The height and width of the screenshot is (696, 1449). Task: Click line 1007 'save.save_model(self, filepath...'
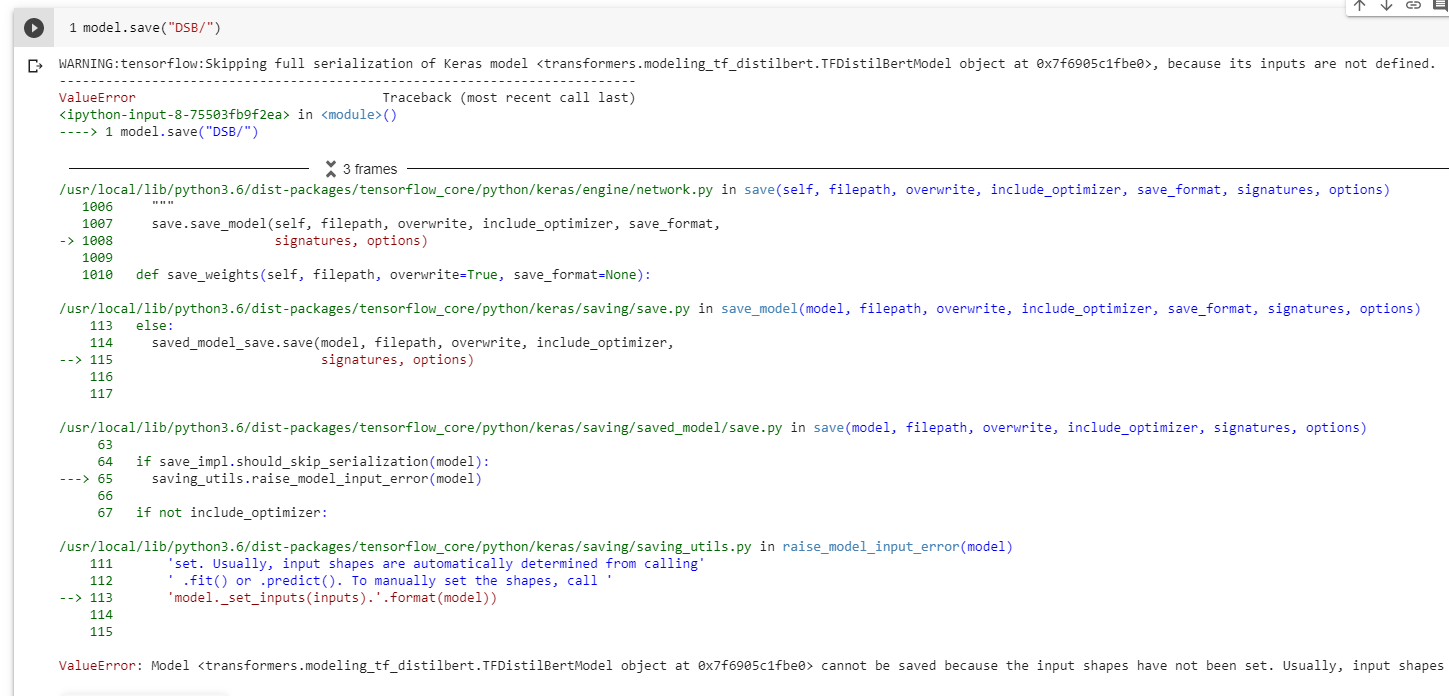click(x=436, y=224)
